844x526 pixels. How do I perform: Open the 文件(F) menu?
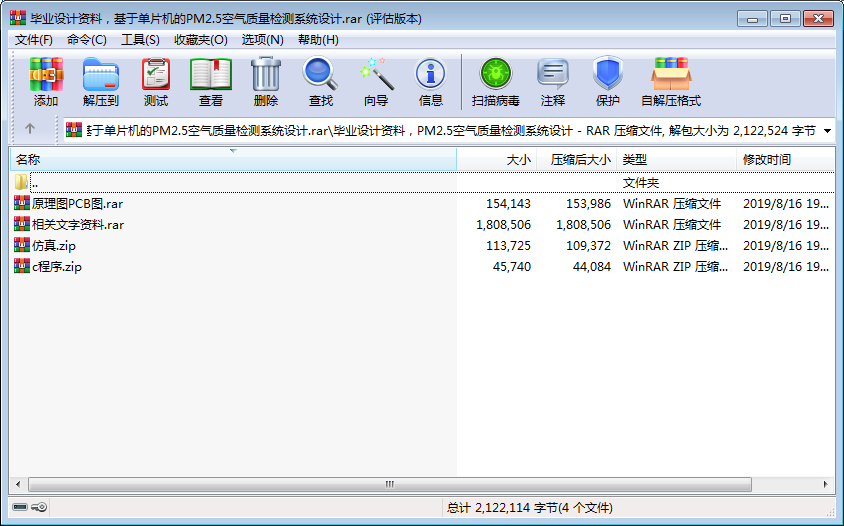(x=33, y=40)
